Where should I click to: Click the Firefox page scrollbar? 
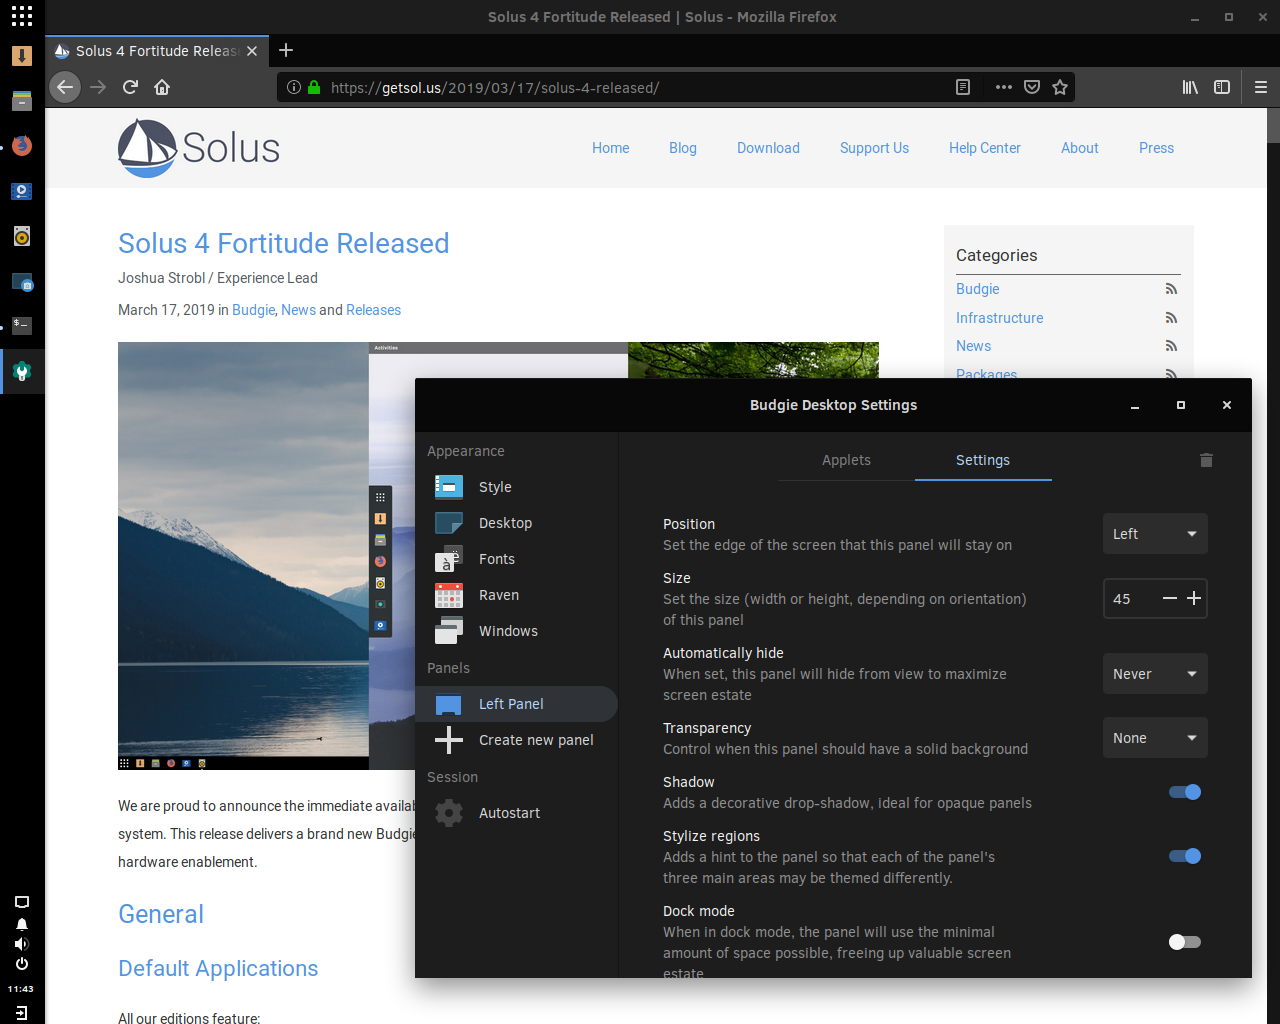click(x=1272, y=126)
